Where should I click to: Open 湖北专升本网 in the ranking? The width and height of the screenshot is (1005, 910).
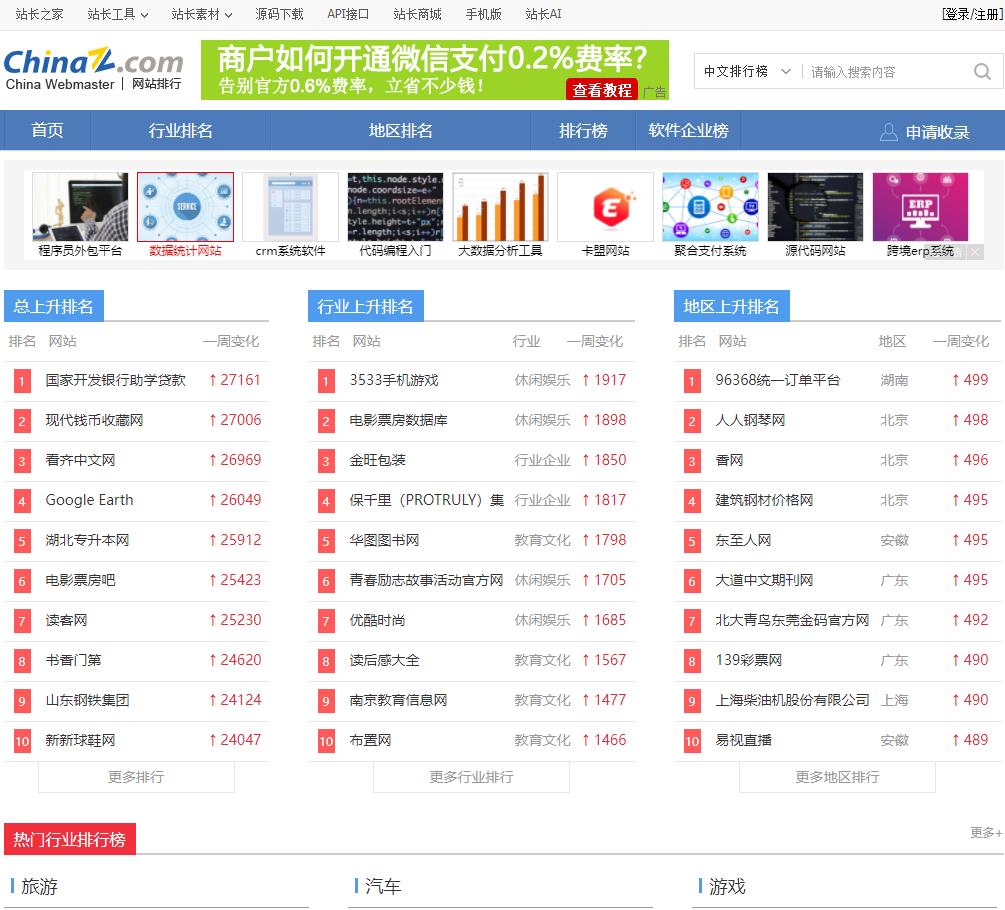tap(87, 540)
